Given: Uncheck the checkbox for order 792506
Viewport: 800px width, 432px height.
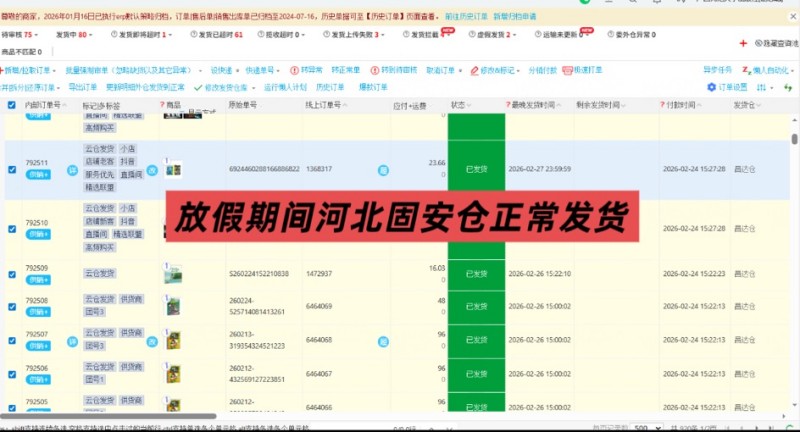Looking at the screenshot, I should 12,374.
